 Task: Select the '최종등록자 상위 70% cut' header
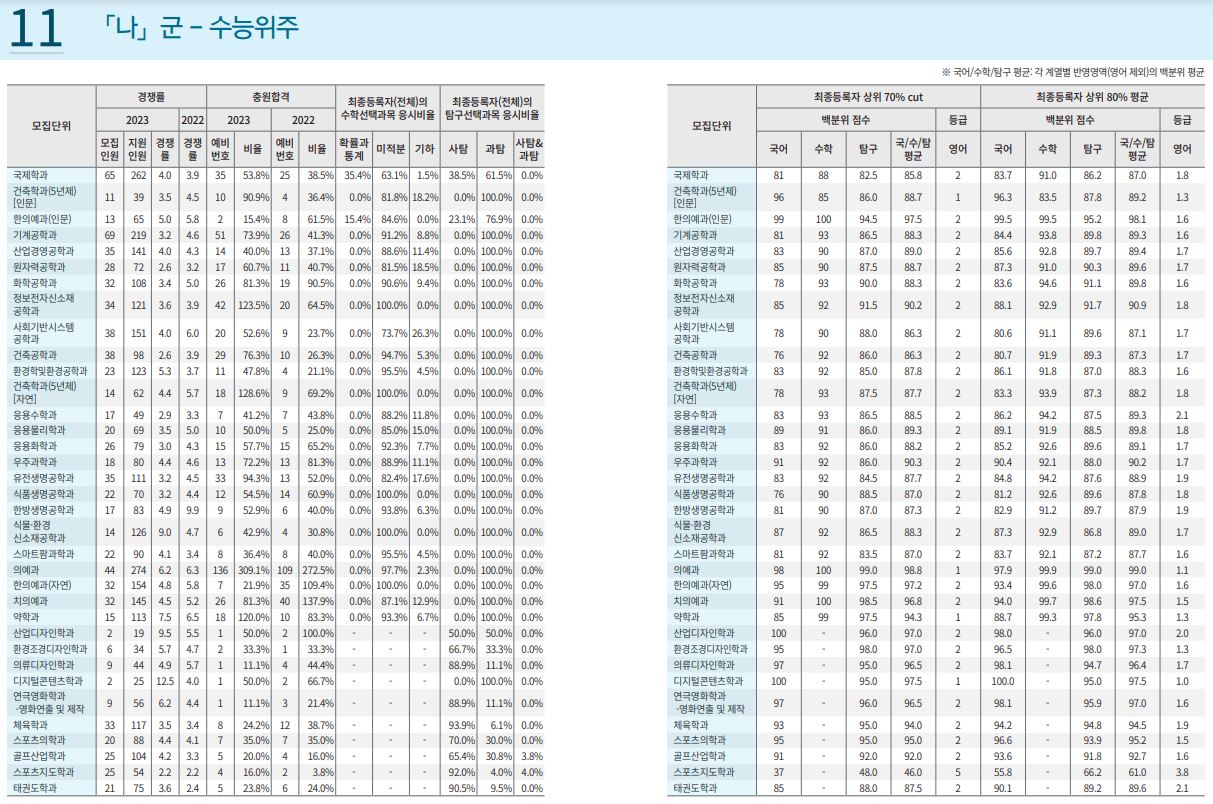[868, 97]
